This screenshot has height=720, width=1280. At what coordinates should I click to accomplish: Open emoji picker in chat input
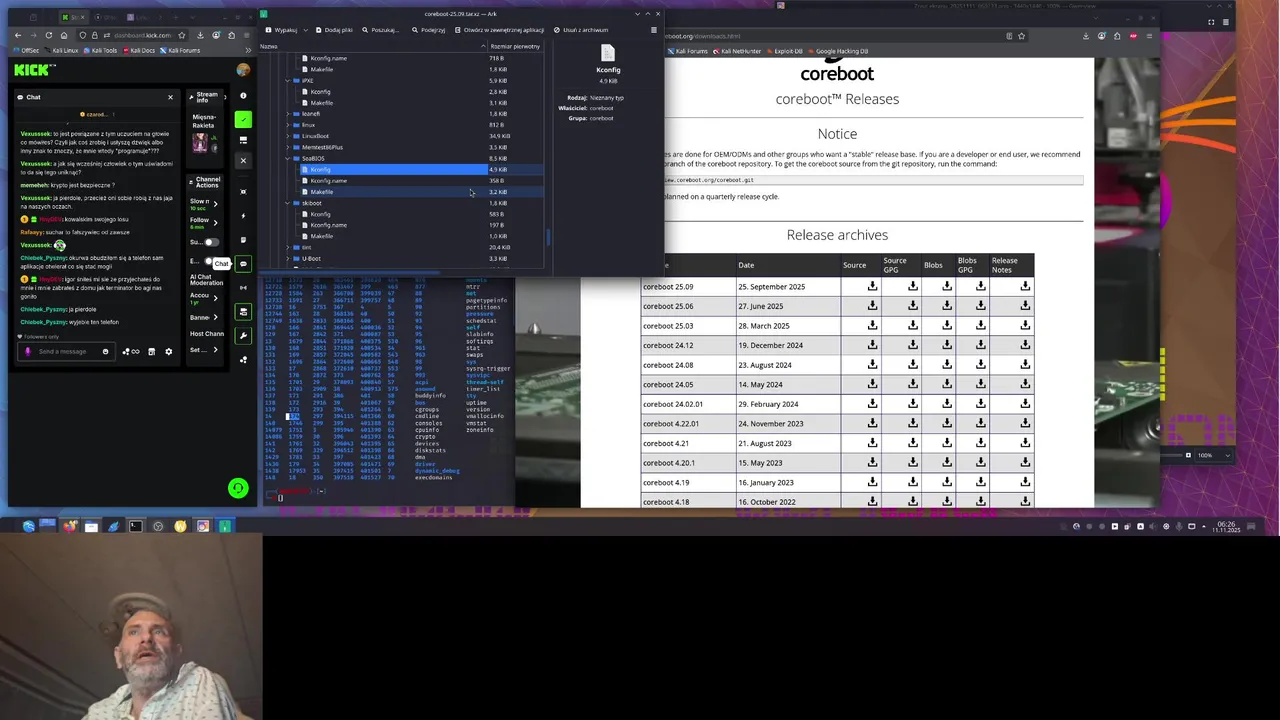click(x=105, y=351)
